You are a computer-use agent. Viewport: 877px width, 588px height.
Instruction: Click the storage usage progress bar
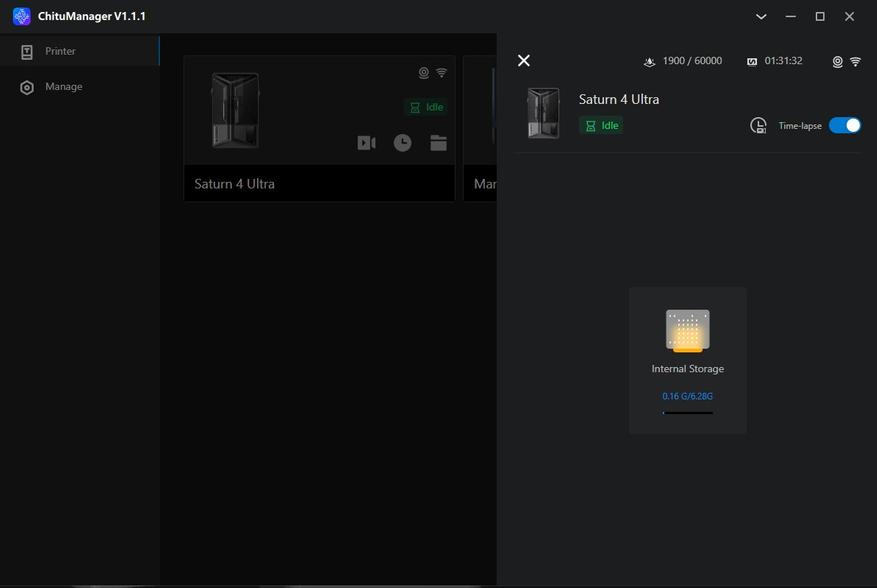tap(687, 413)
